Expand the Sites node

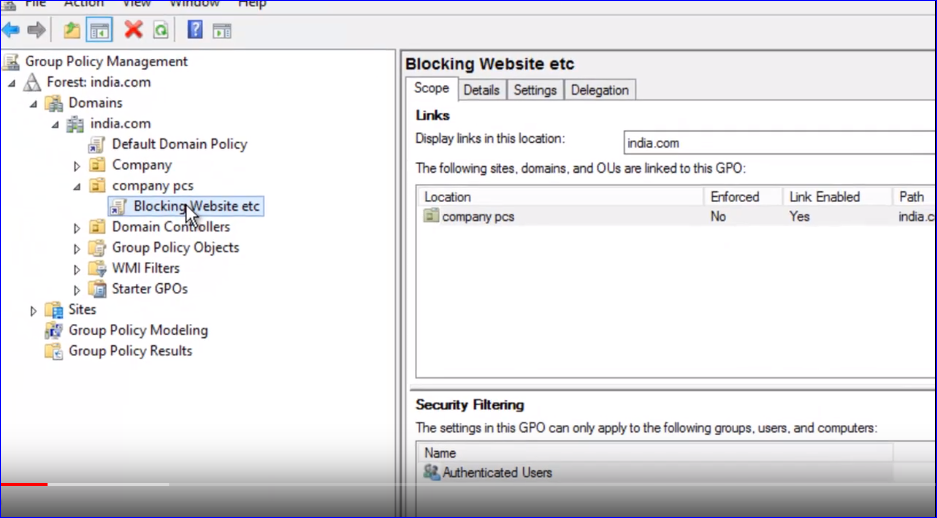click(33, 311)
